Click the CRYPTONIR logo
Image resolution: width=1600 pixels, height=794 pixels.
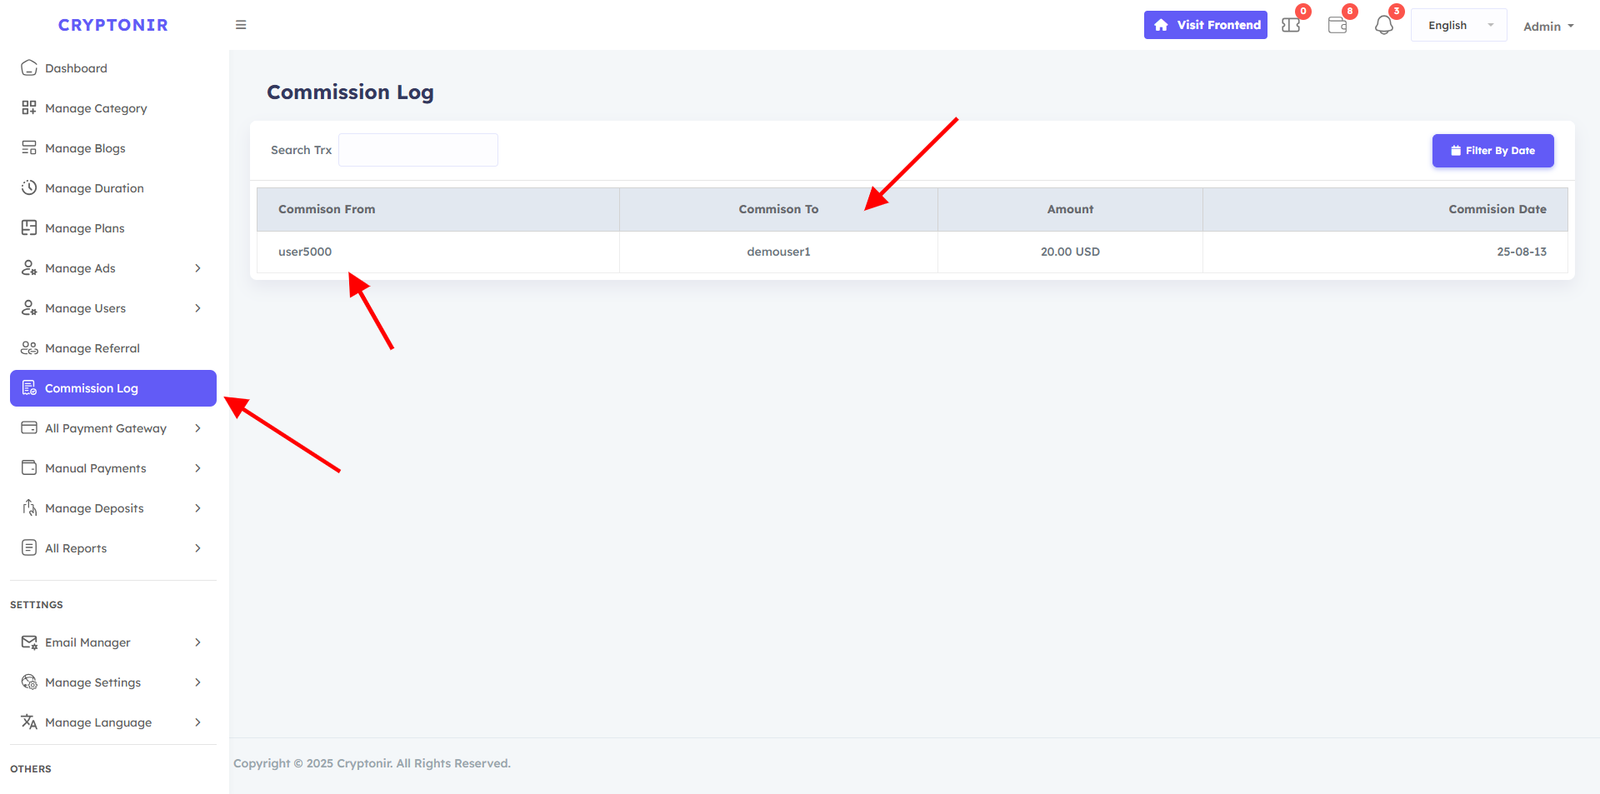point(113,25)
